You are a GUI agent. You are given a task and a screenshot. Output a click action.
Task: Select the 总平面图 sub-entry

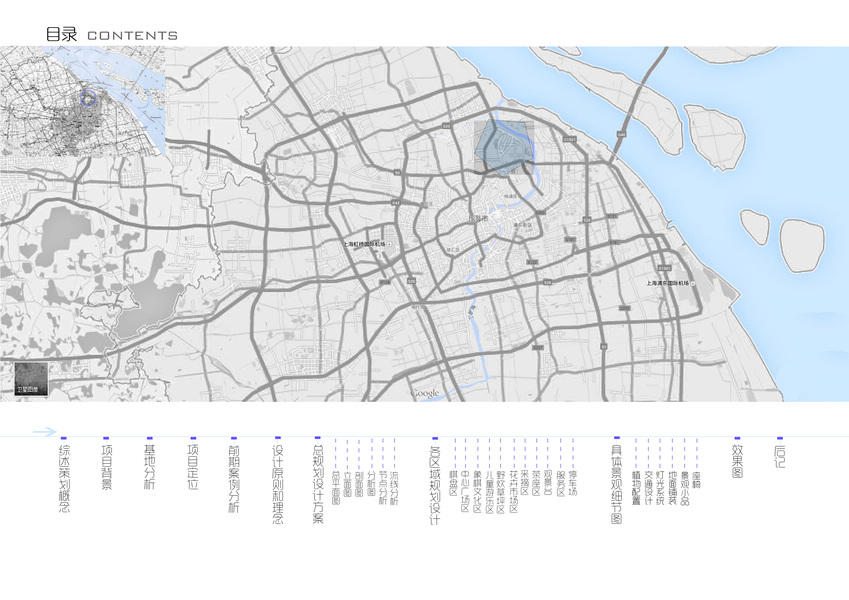point(336,488)
